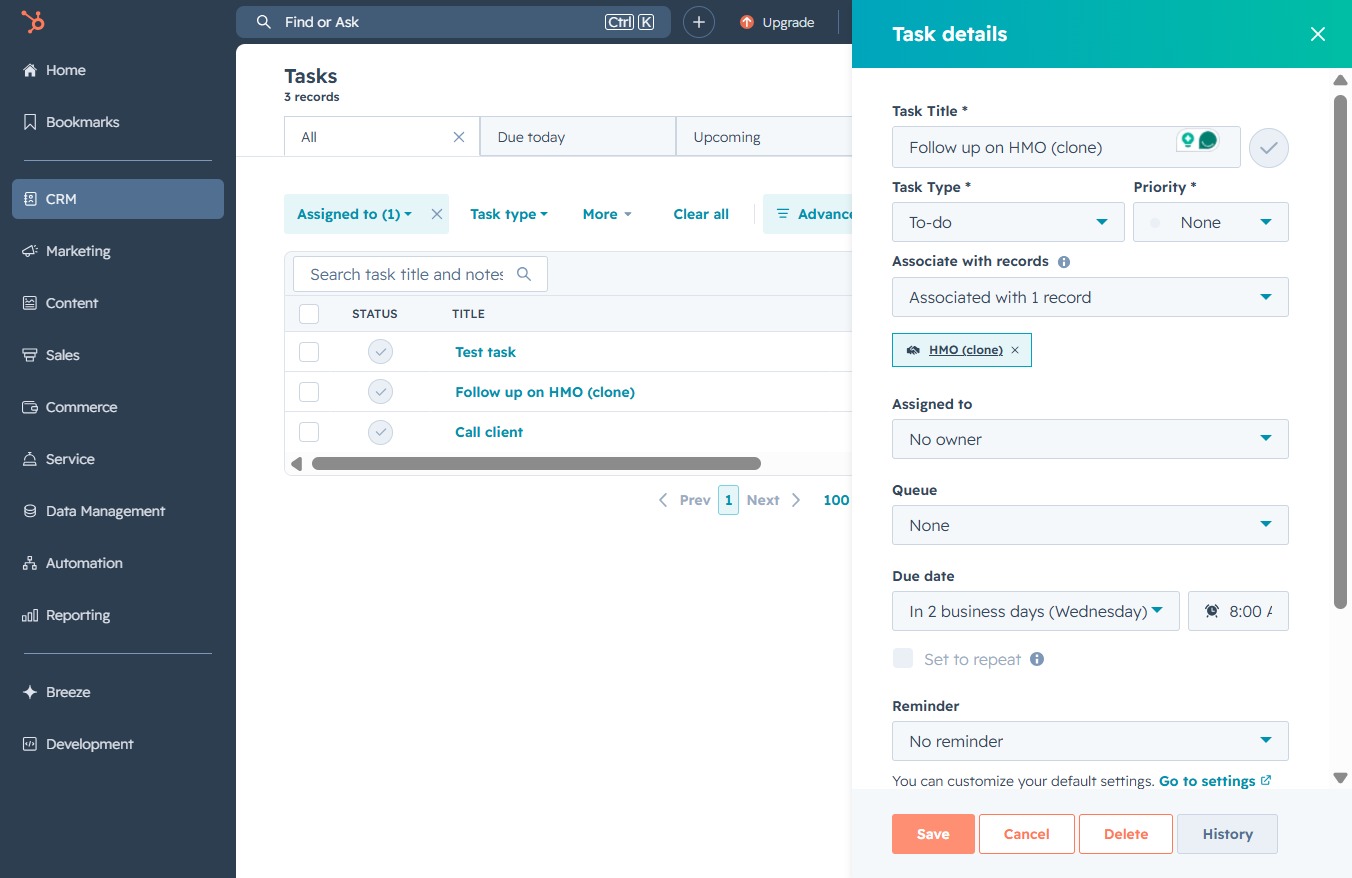1352x878 pixels.
Task: Click the 8:00 due time field
Action: [x=1238, y=611]
